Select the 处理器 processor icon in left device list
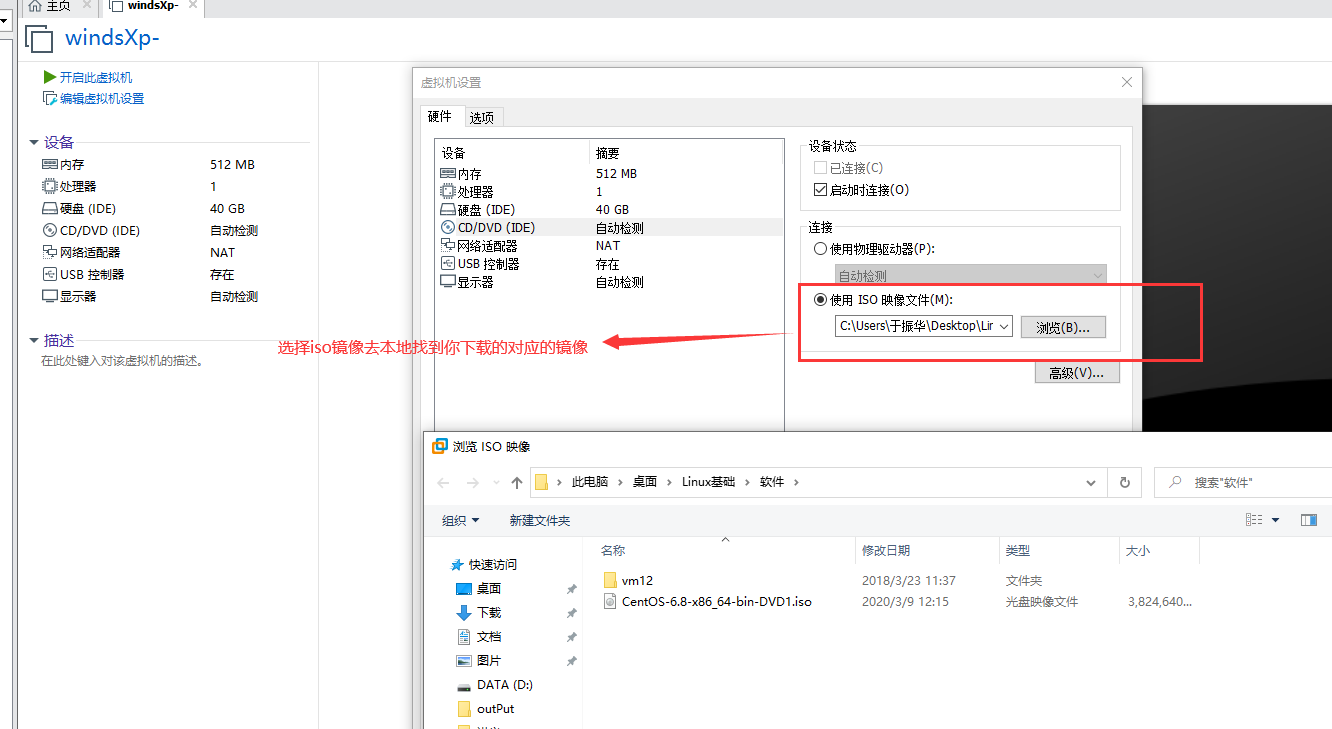1332x729 pixels. (x=50, y=186)
